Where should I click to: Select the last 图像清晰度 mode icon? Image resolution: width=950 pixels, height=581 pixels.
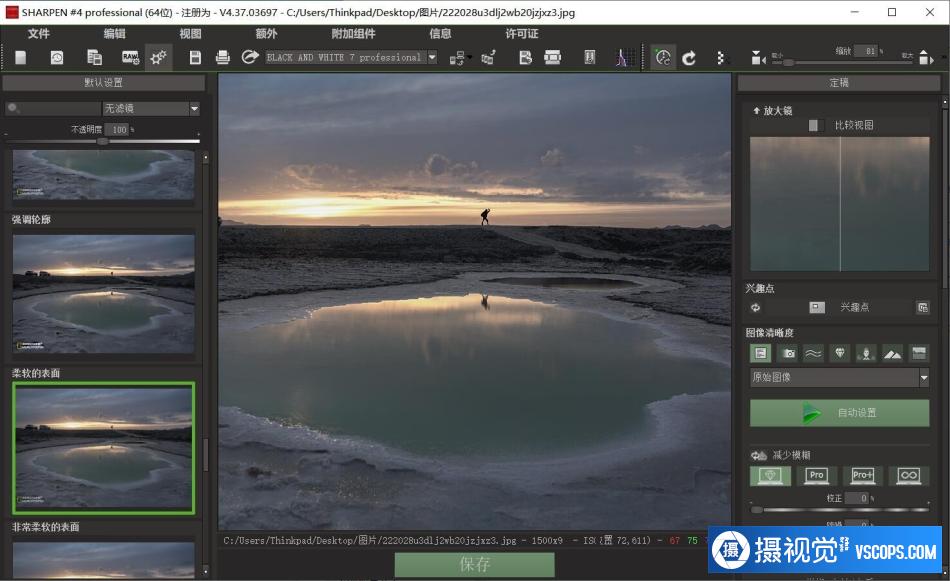pyautogui.click(x=918, y=353)
